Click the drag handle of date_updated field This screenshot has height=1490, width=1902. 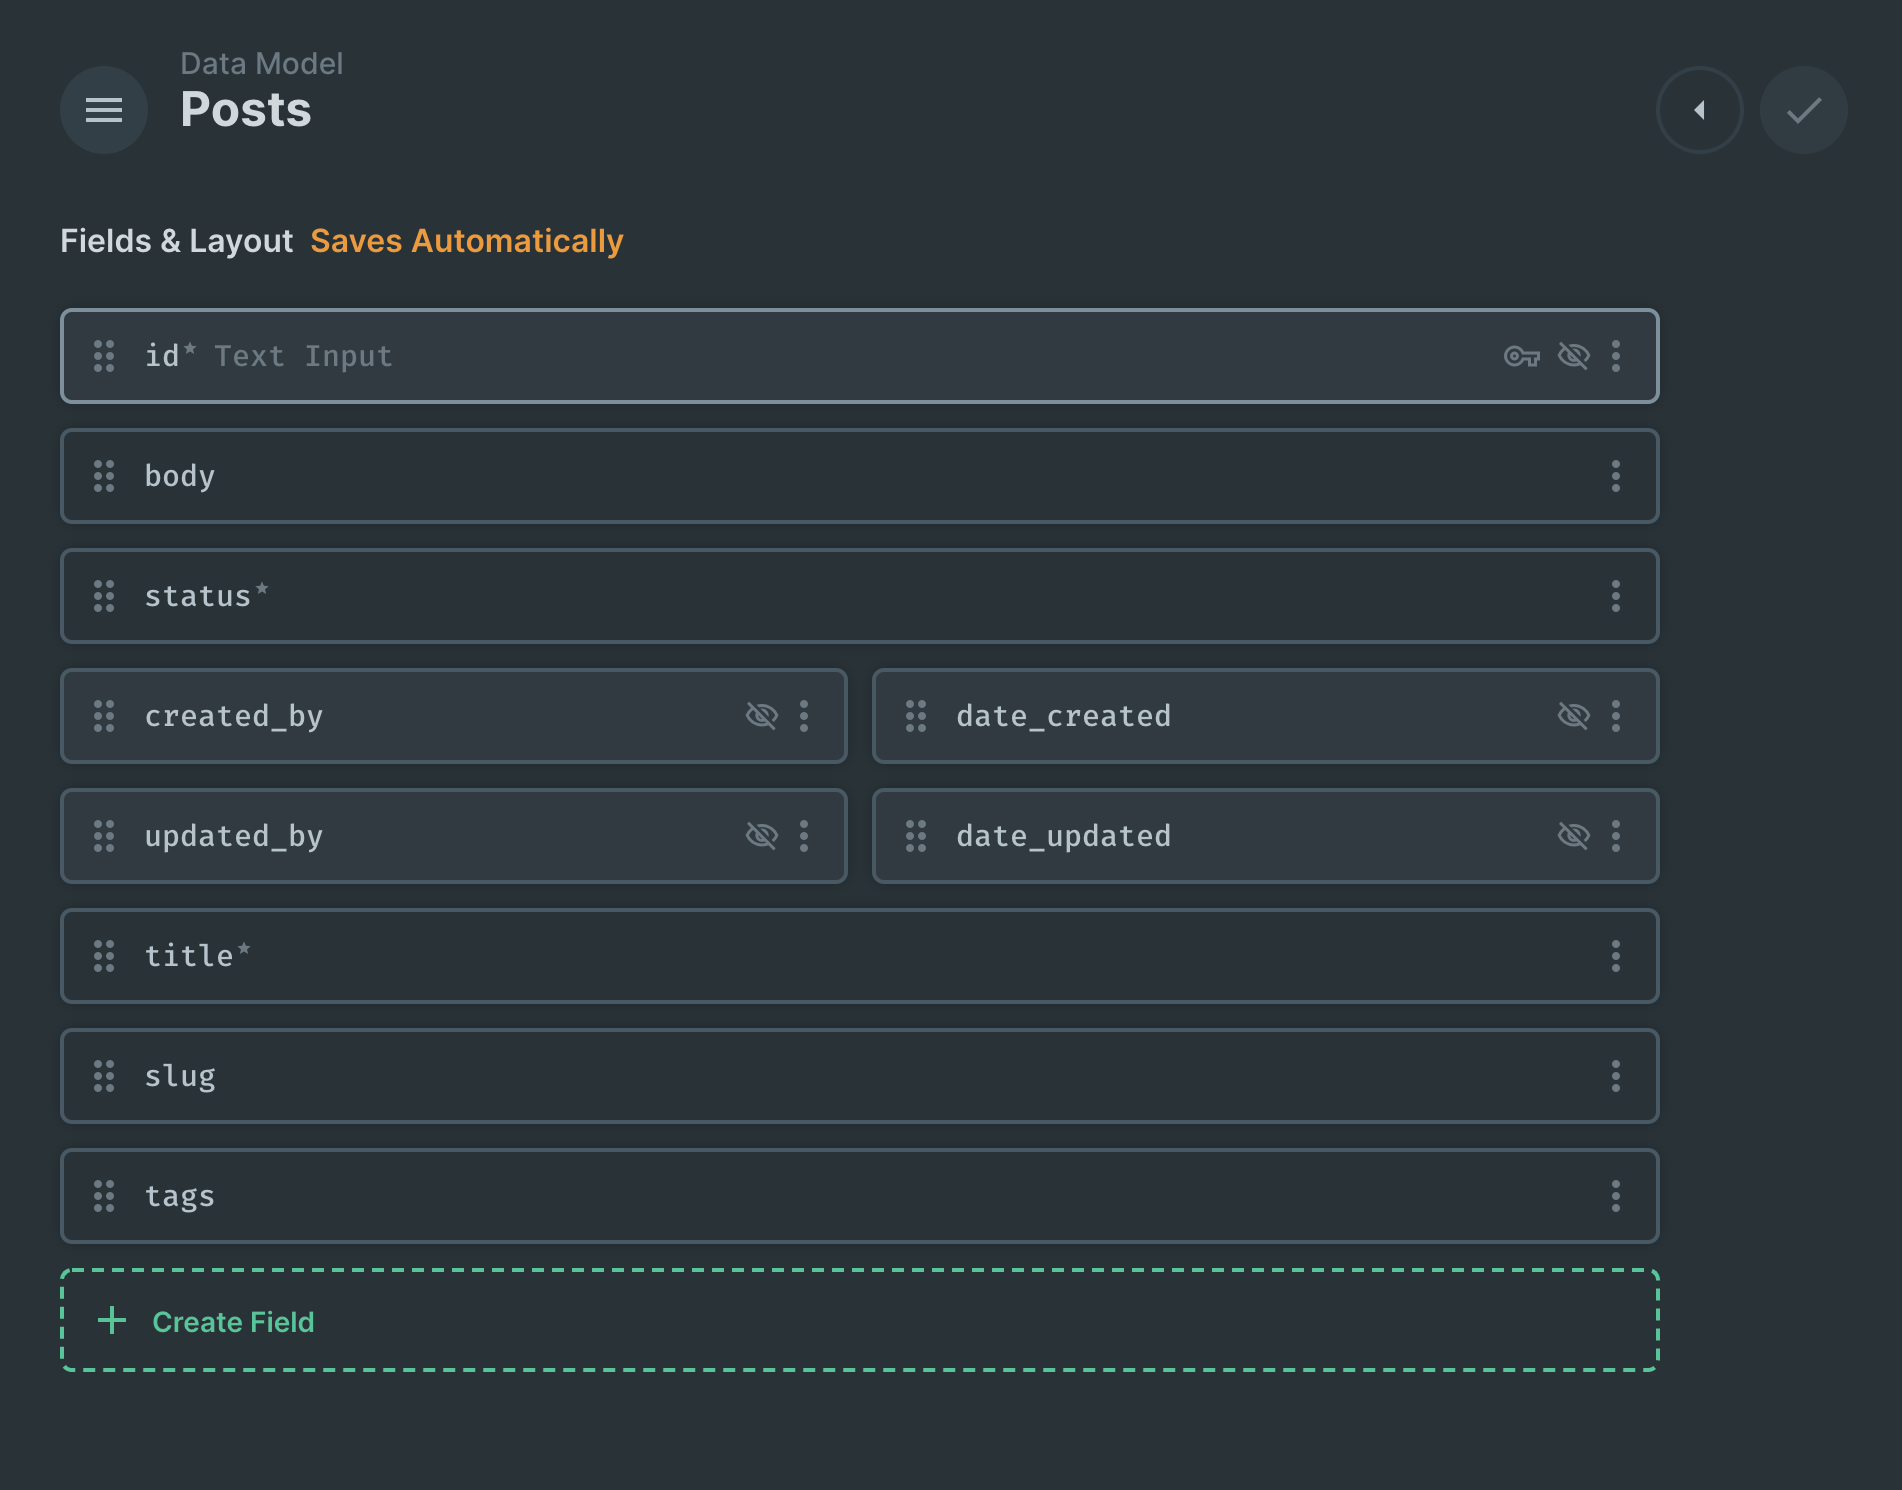tap(916, 836)
